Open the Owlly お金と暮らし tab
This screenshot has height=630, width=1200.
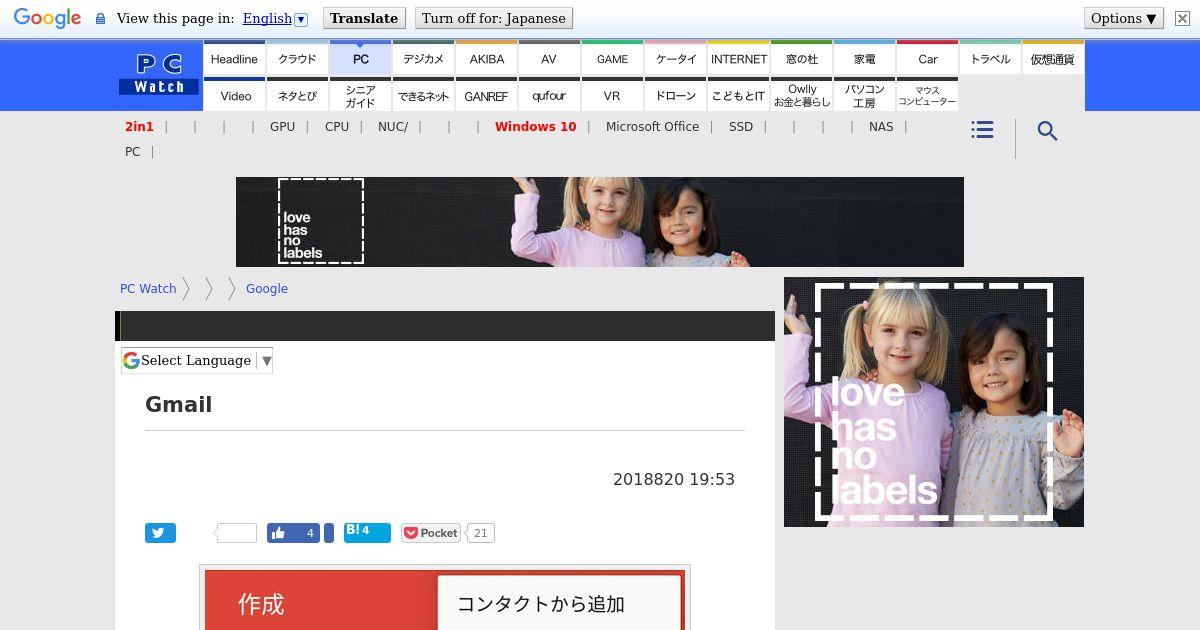click(x=802, y=96)
